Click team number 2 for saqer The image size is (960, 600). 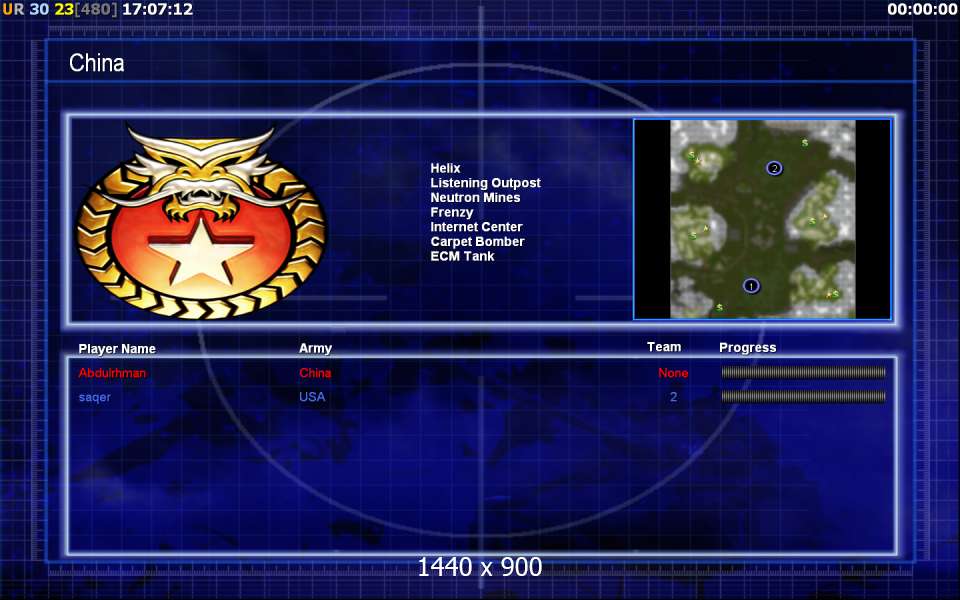(673, 397)
